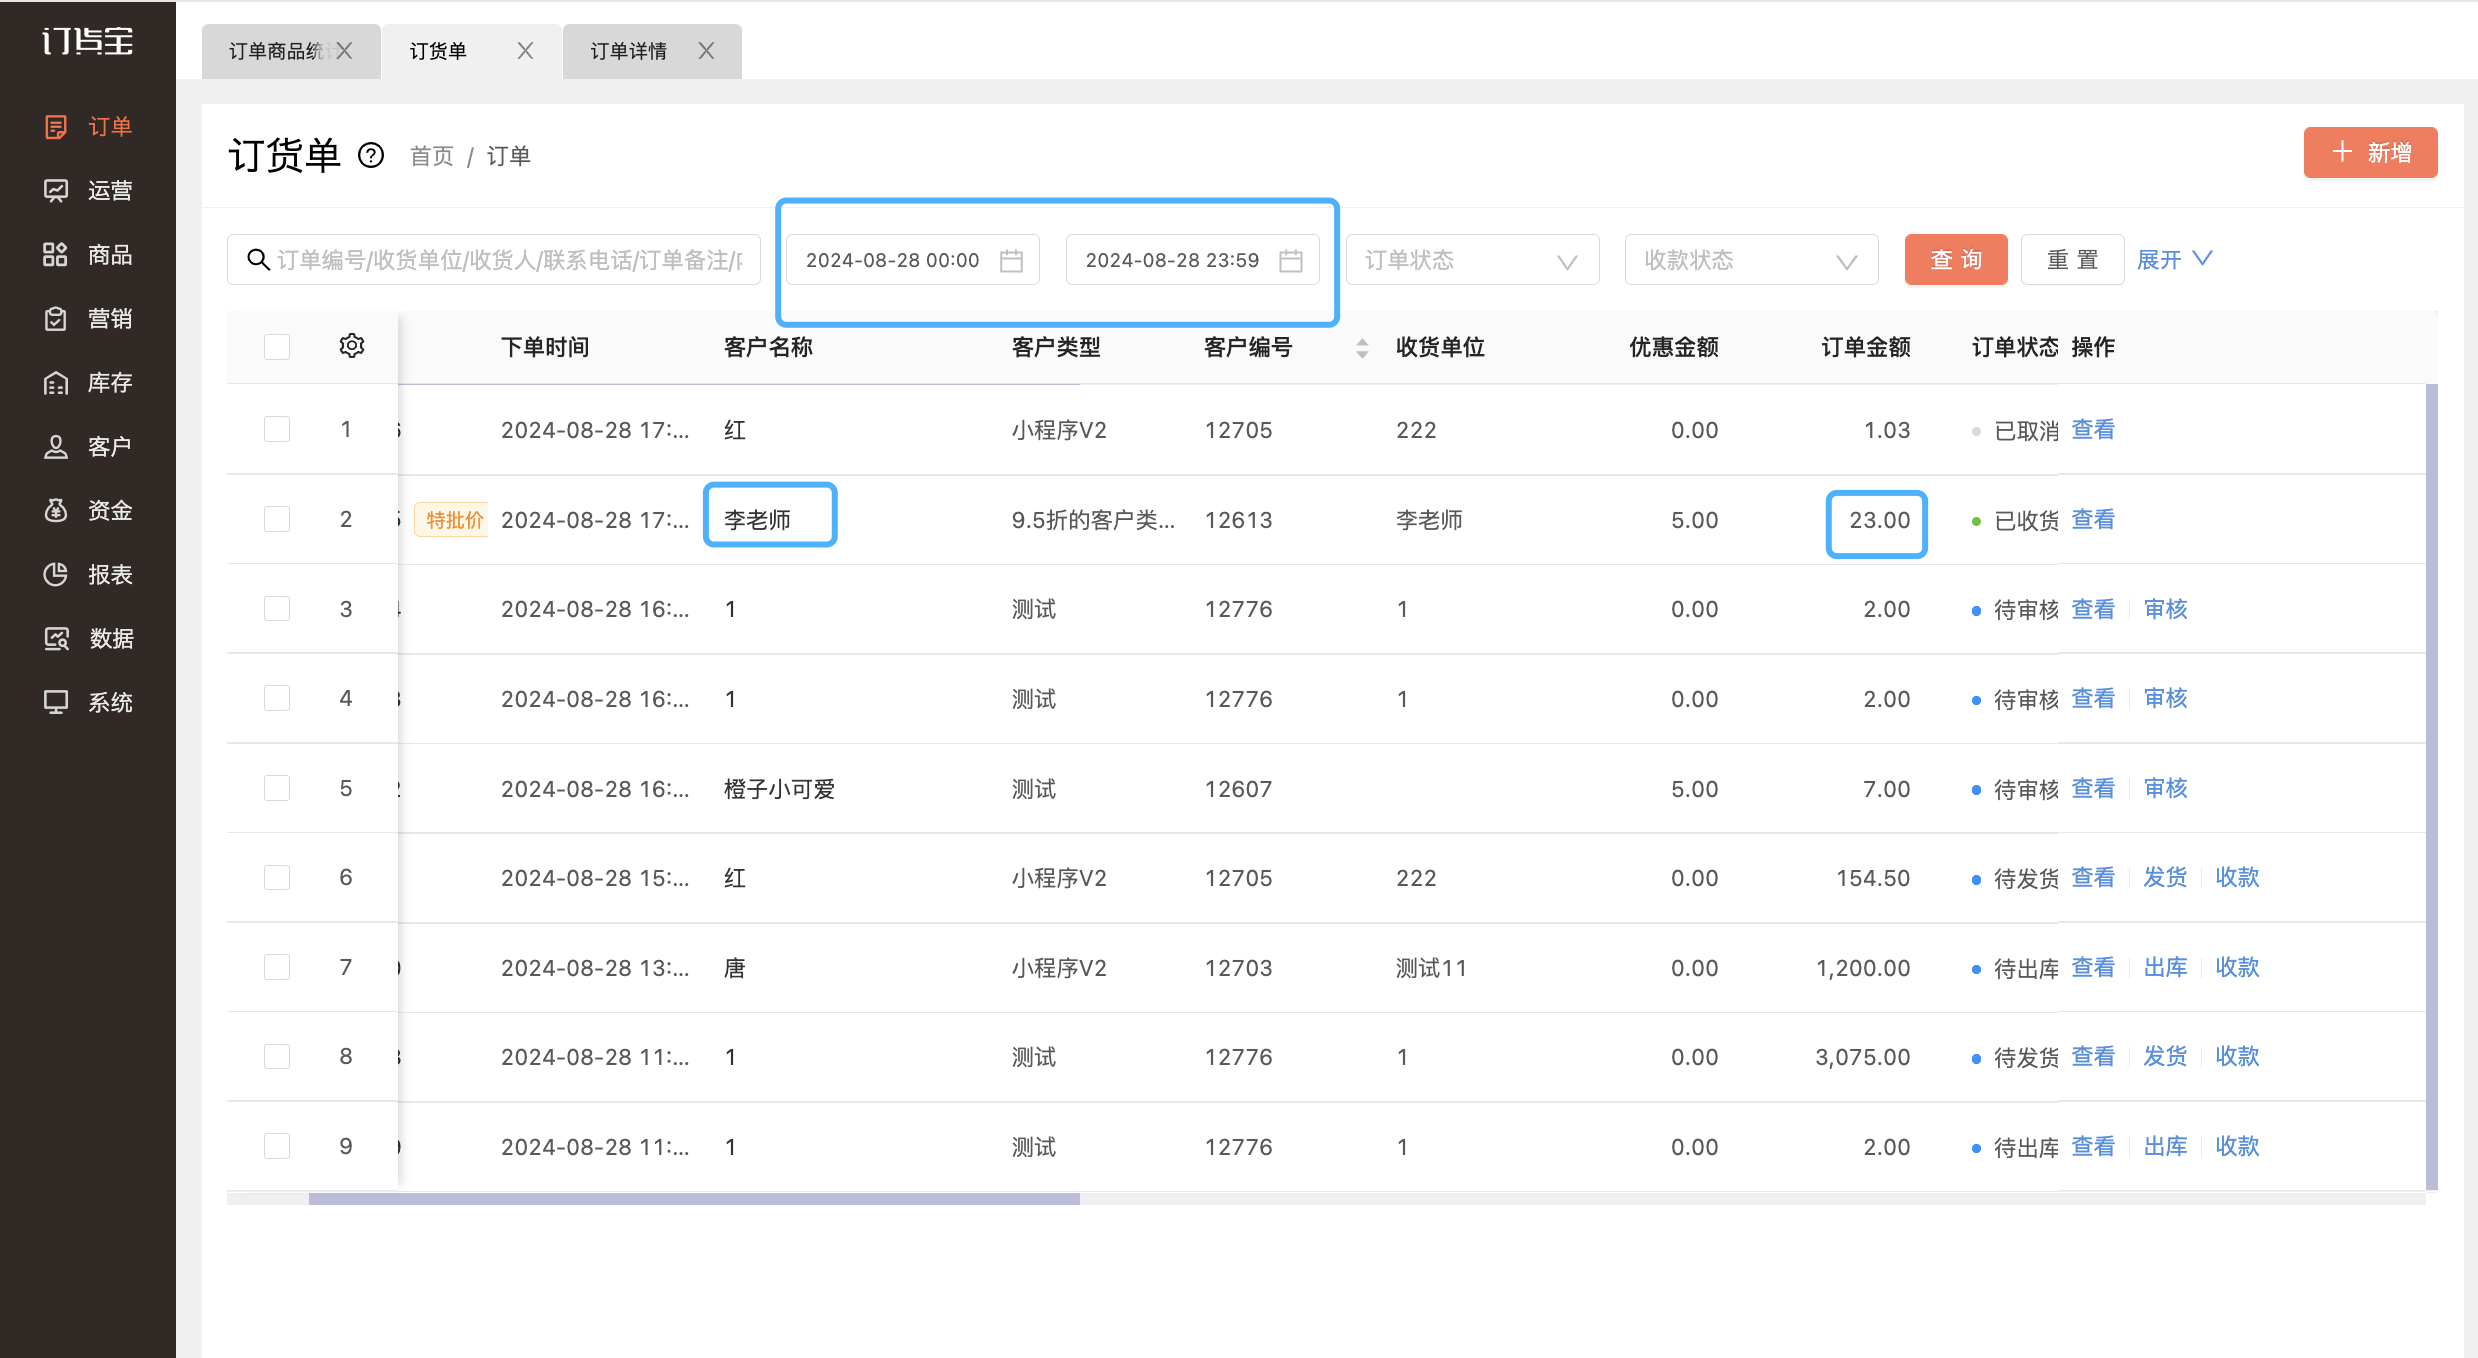Click 发货 for row 8 order
Viewport: 2478px width, 1358px height.
tap(2166, 1056)
